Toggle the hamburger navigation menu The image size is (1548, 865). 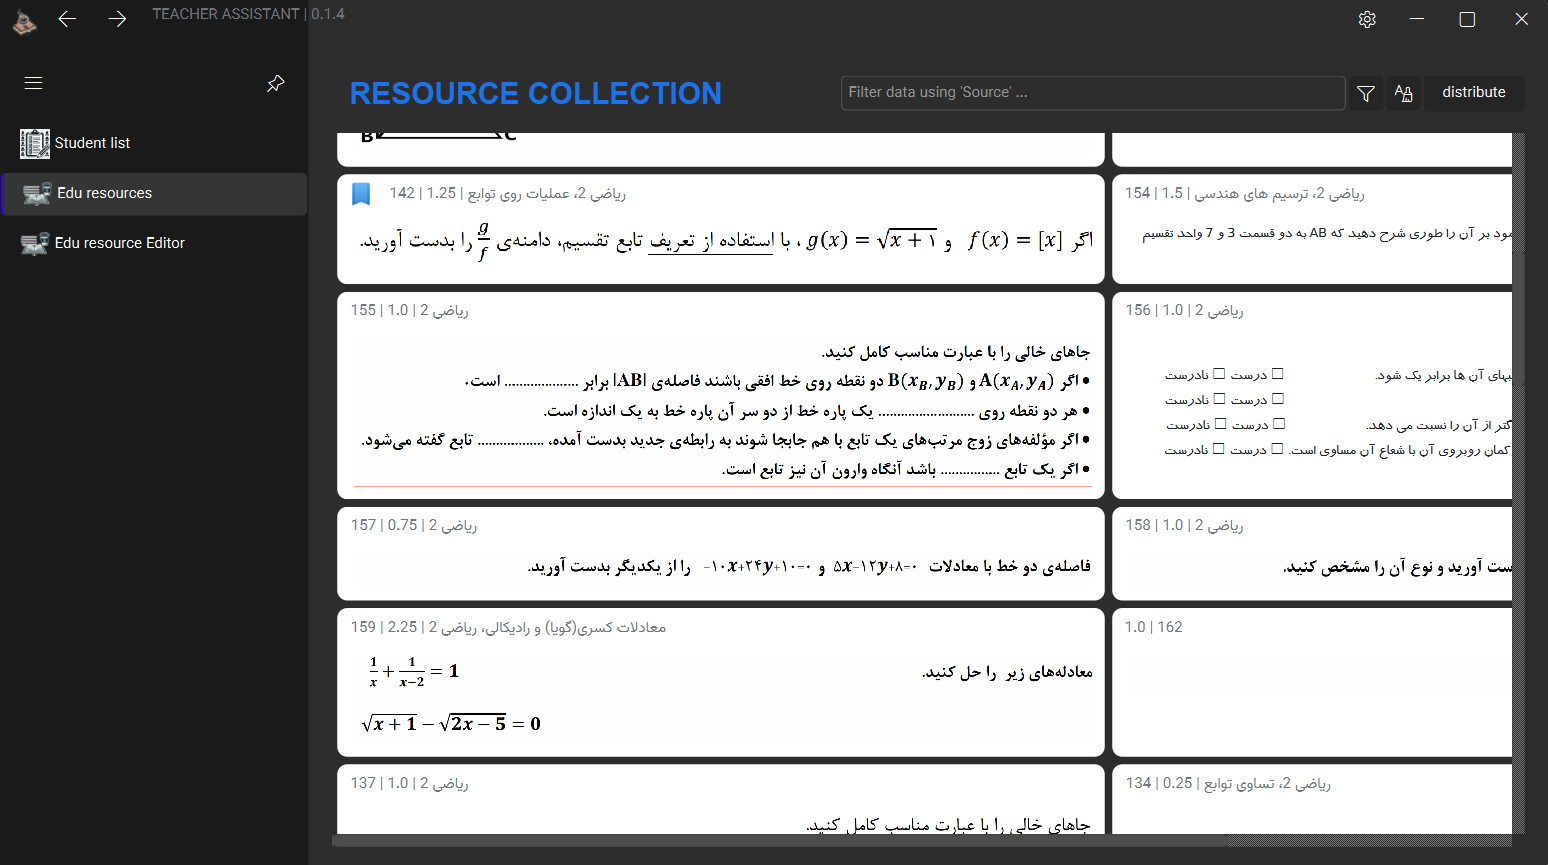point(33,83)
